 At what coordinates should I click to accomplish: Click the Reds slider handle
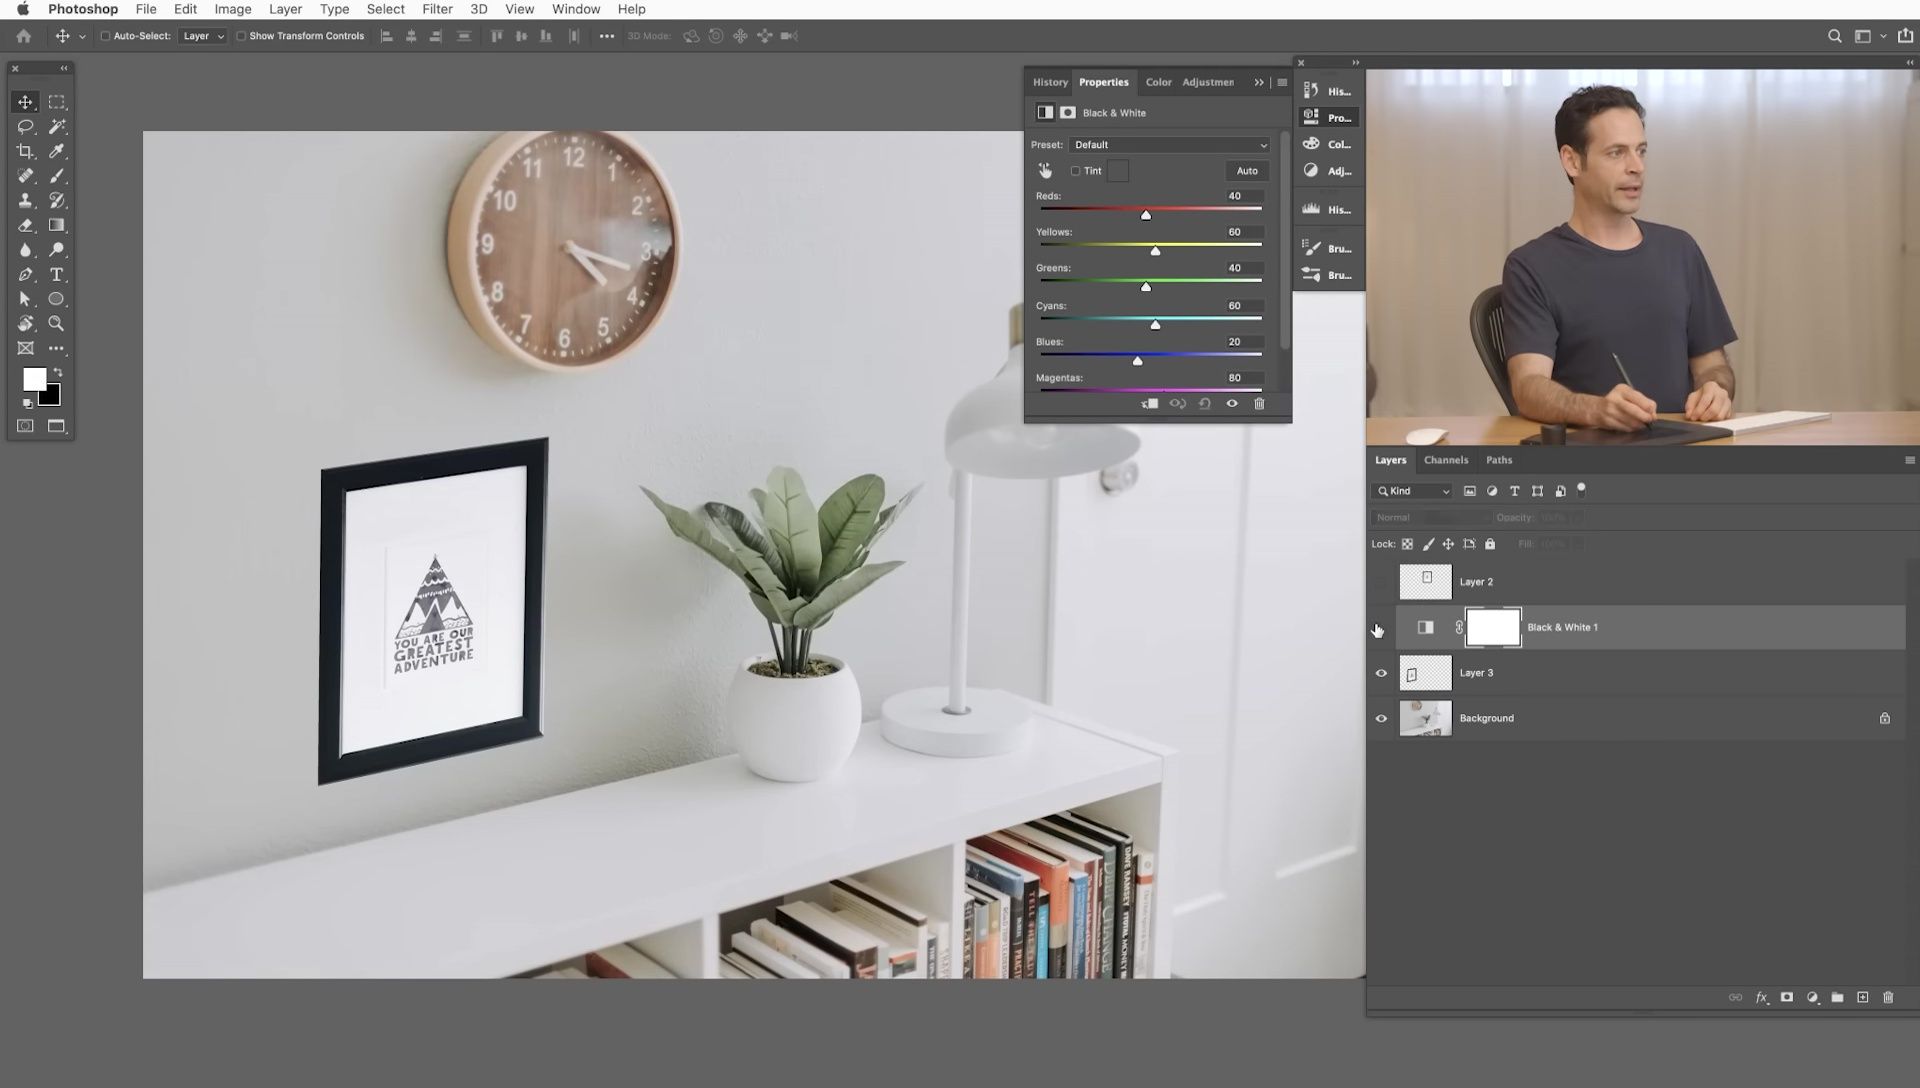[1146, 215]
